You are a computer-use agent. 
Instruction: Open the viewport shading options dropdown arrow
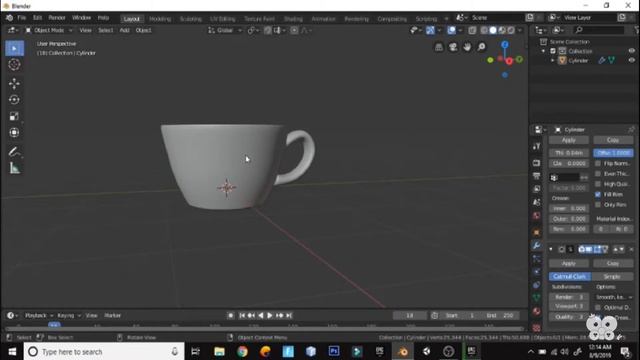tap(520, 30)
